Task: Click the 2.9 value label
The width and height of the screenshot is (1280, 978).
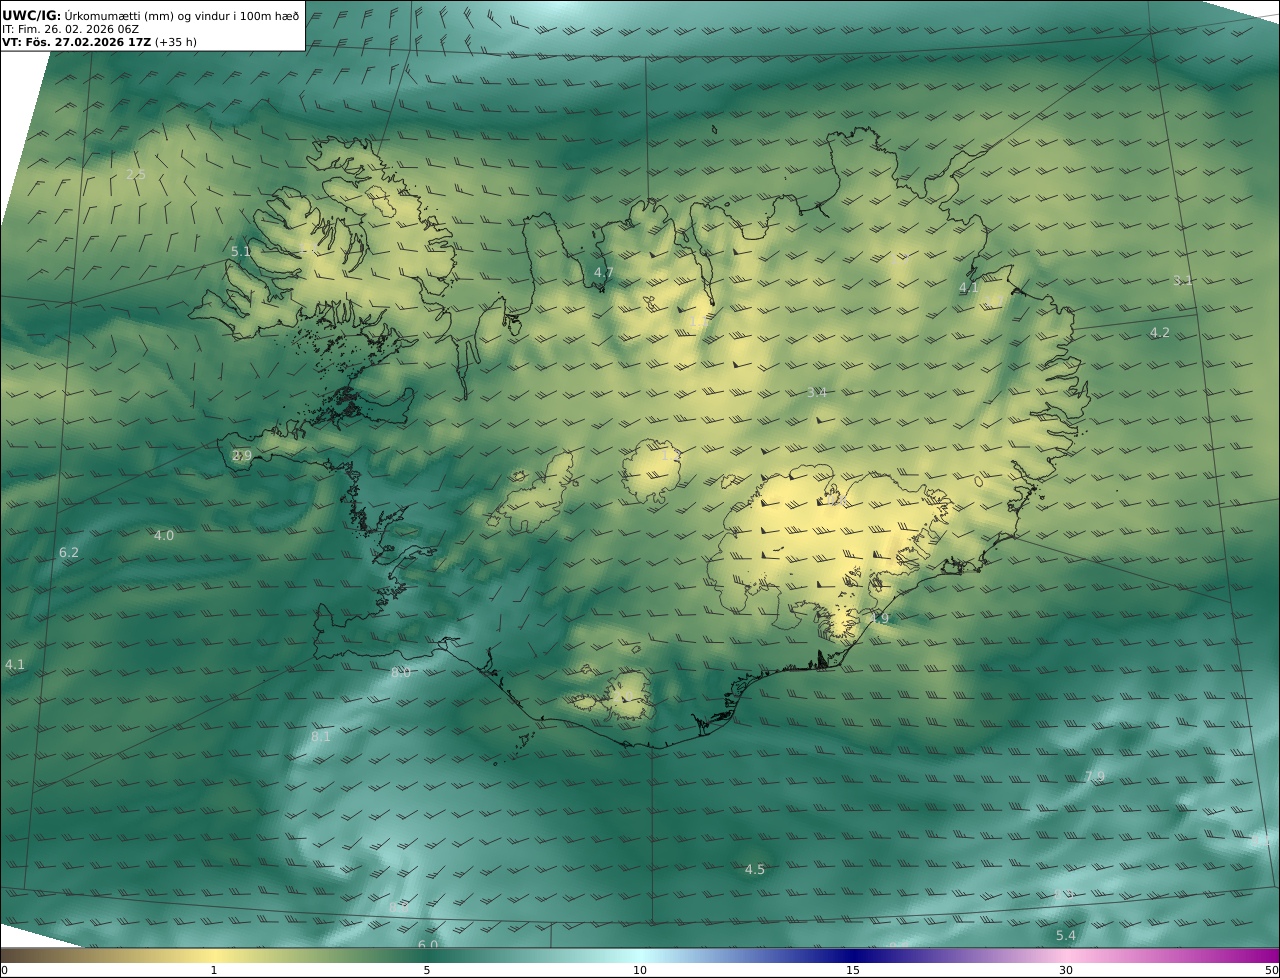Action: pos(242,456)
